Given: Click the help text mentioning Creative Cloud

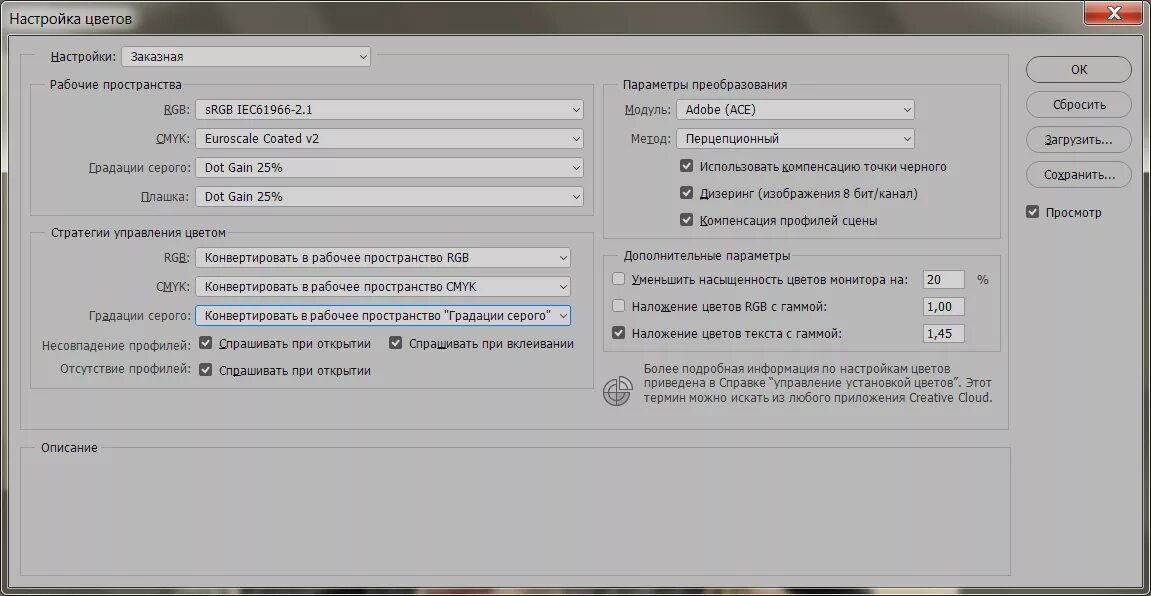Looking at the screenshot, I should coord(818,383).
